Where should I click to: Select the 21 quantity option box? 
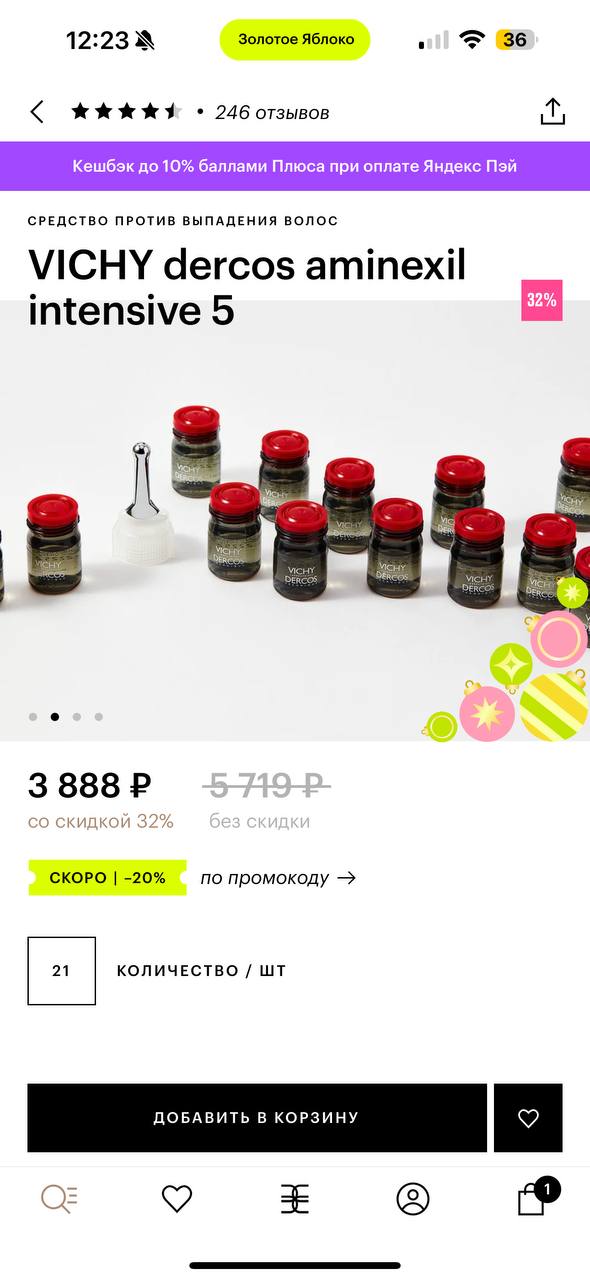point(61,970)
